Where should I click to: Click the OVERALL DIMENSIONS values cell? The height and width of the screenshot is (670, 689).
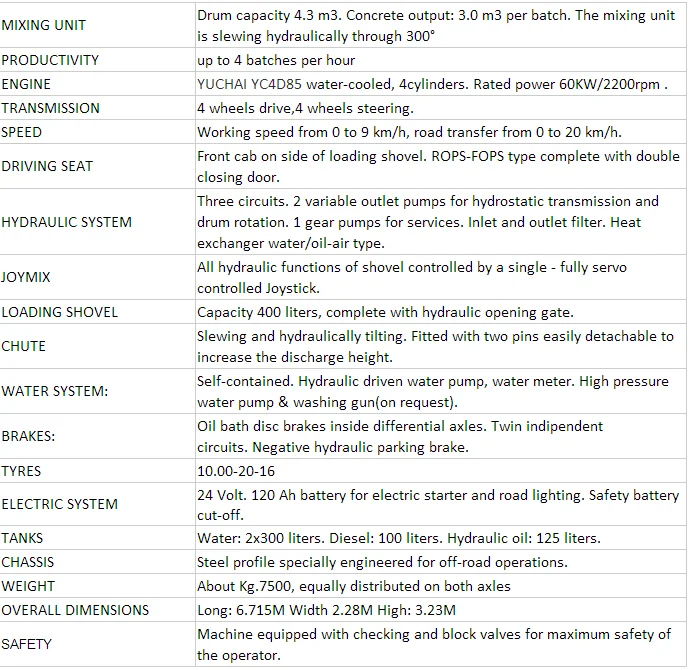(326, 610)
